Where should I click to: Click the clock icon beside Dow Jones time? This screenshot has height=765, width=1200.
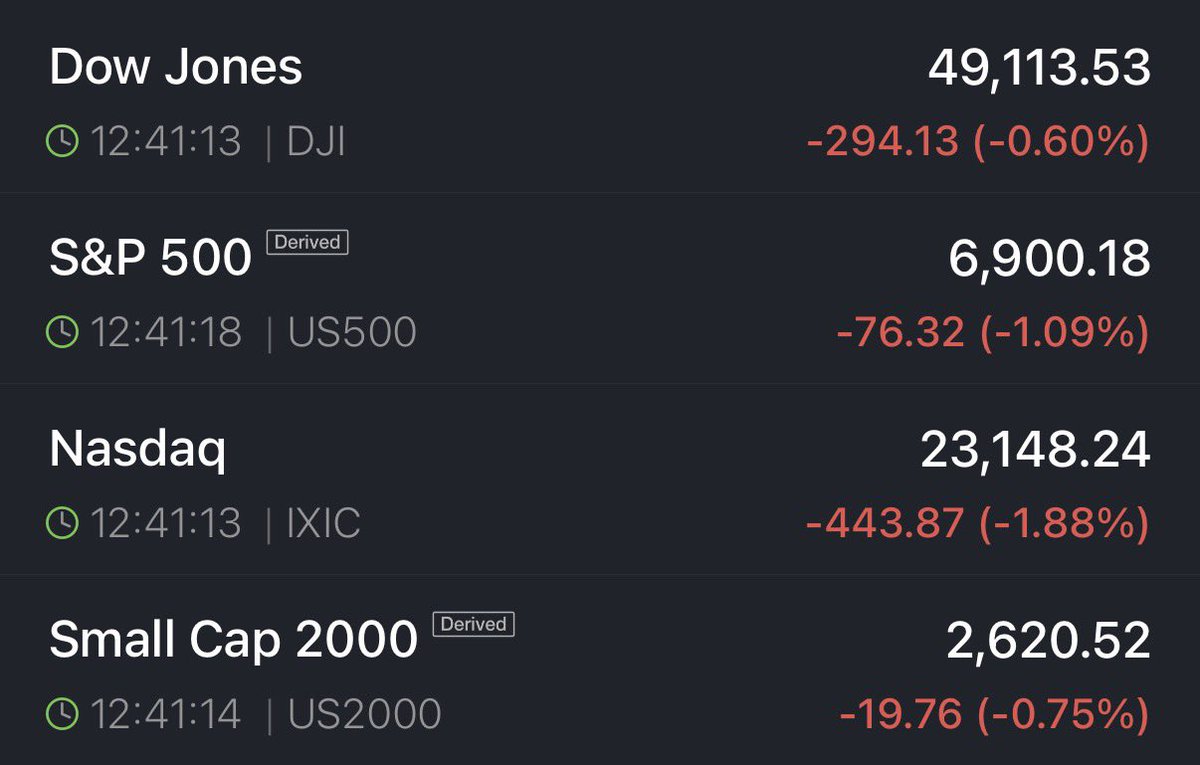tap(62, 142)
